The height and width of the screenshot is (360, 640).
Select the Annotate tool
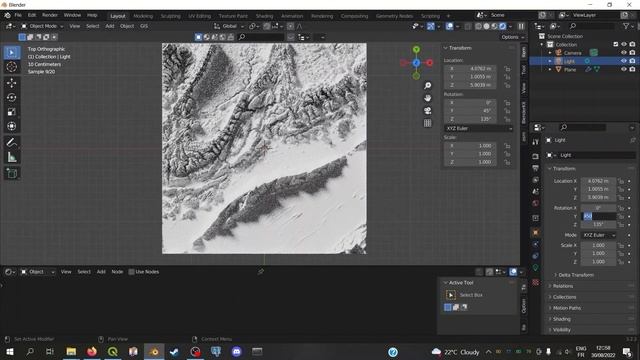click(x=12, y=142)
